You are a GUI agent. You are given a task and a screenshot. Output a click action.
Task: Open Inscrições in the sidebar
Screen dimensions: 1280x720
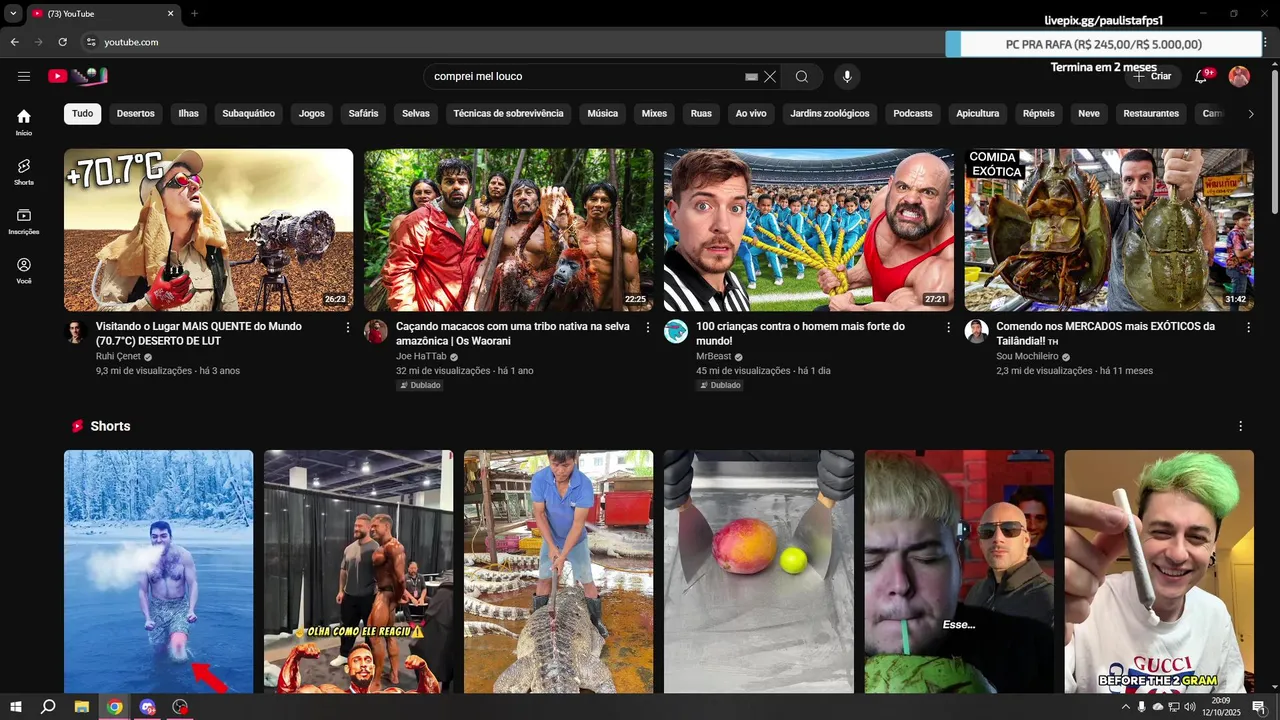point(24,222)
